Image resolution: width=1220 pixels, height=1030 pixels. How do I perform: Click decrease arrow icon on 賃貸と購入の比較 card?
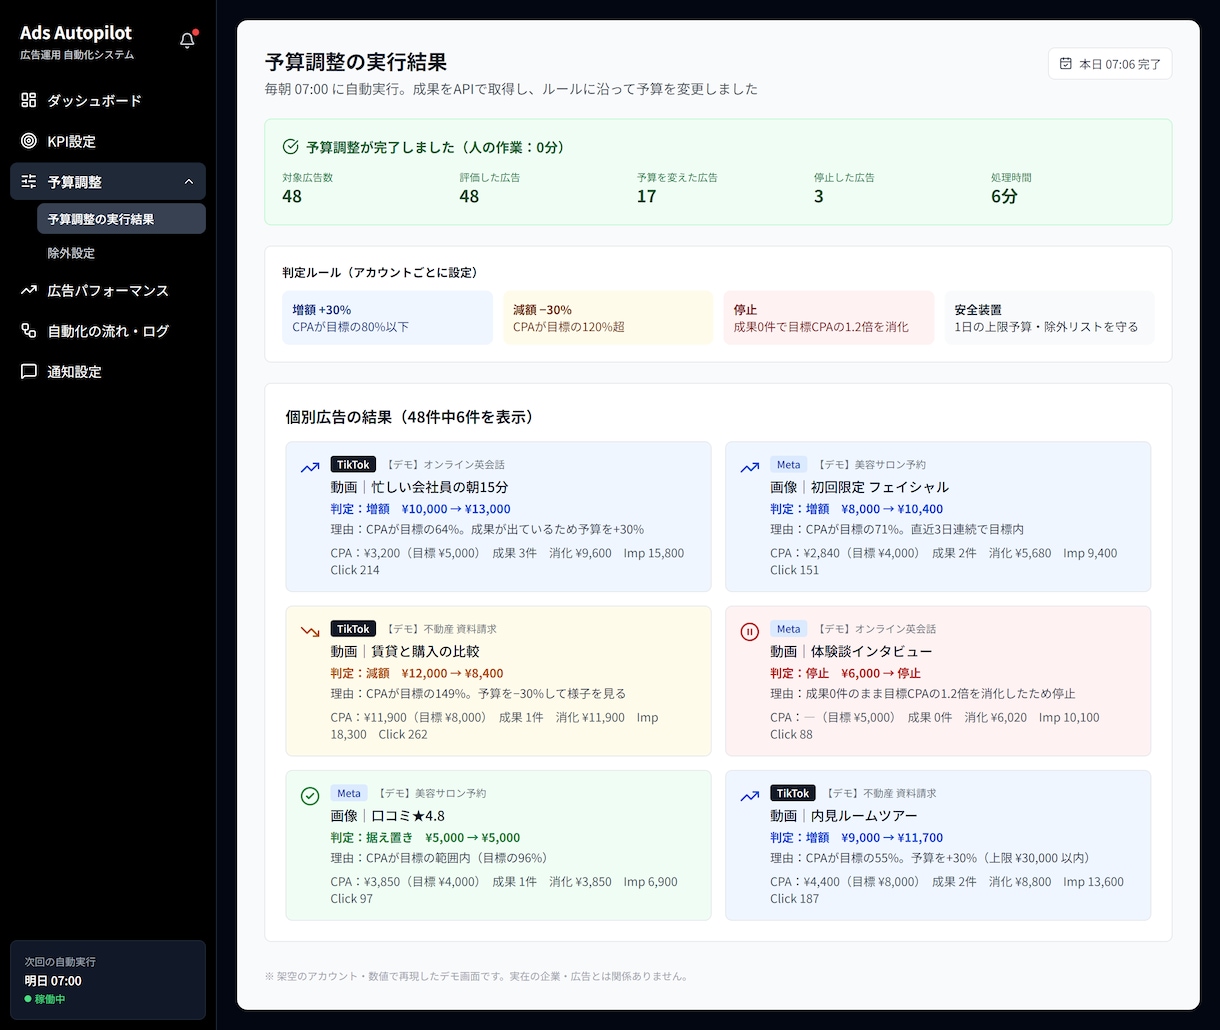click(310, 631)
